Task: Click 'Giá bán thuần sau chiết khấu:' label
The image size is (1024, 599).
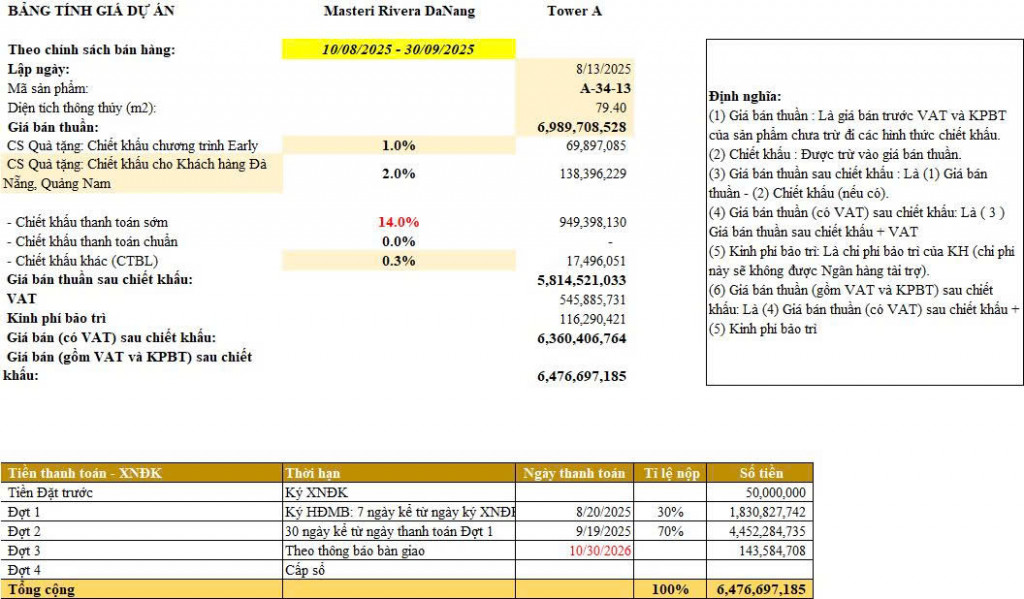Action: coord(100,280)
